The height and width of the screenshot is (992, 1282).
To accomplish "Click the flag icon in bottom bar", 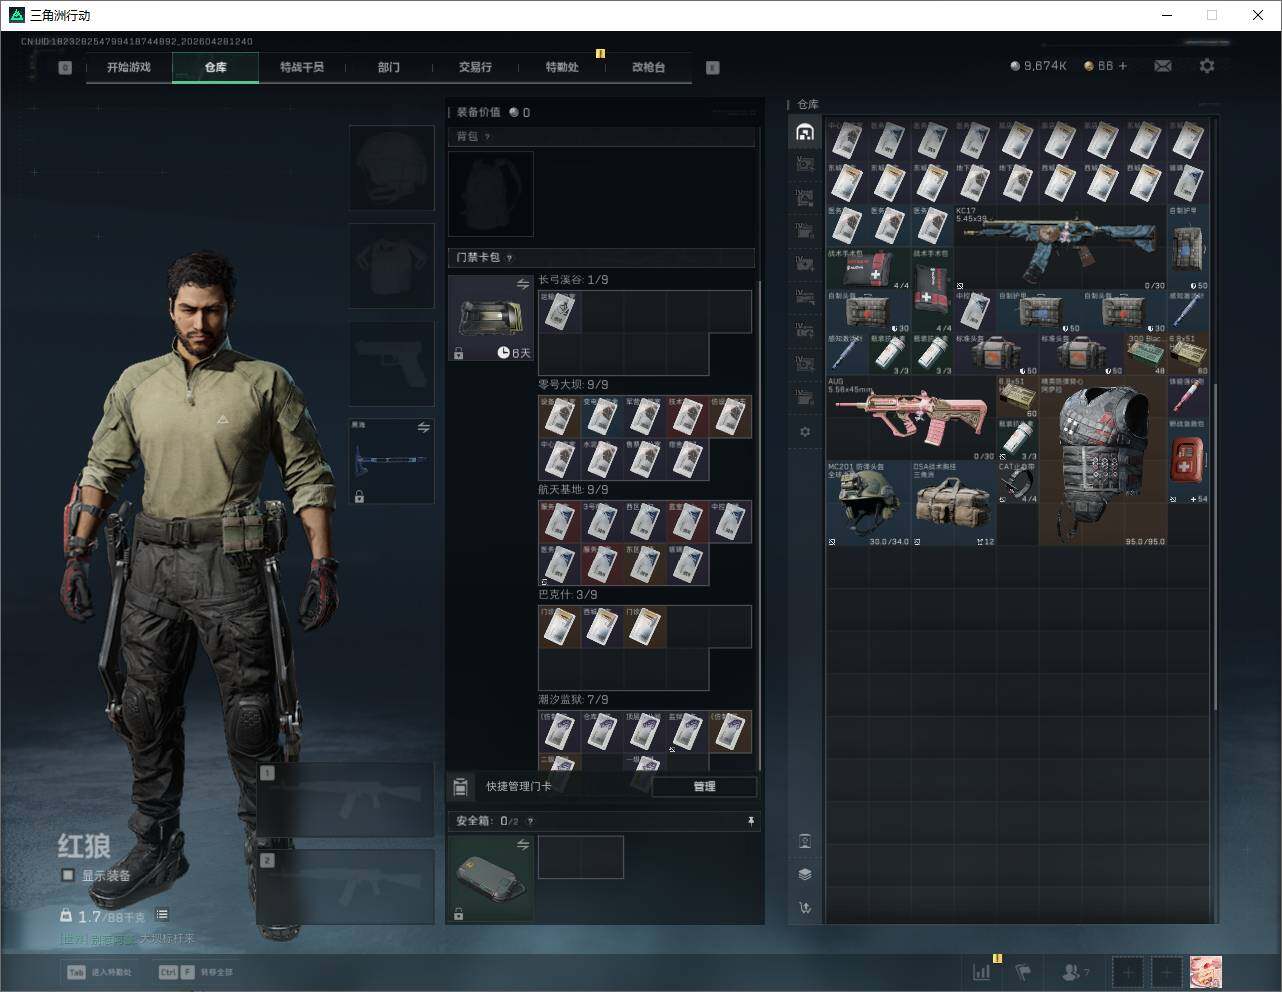I will (x=1024, y=971).
